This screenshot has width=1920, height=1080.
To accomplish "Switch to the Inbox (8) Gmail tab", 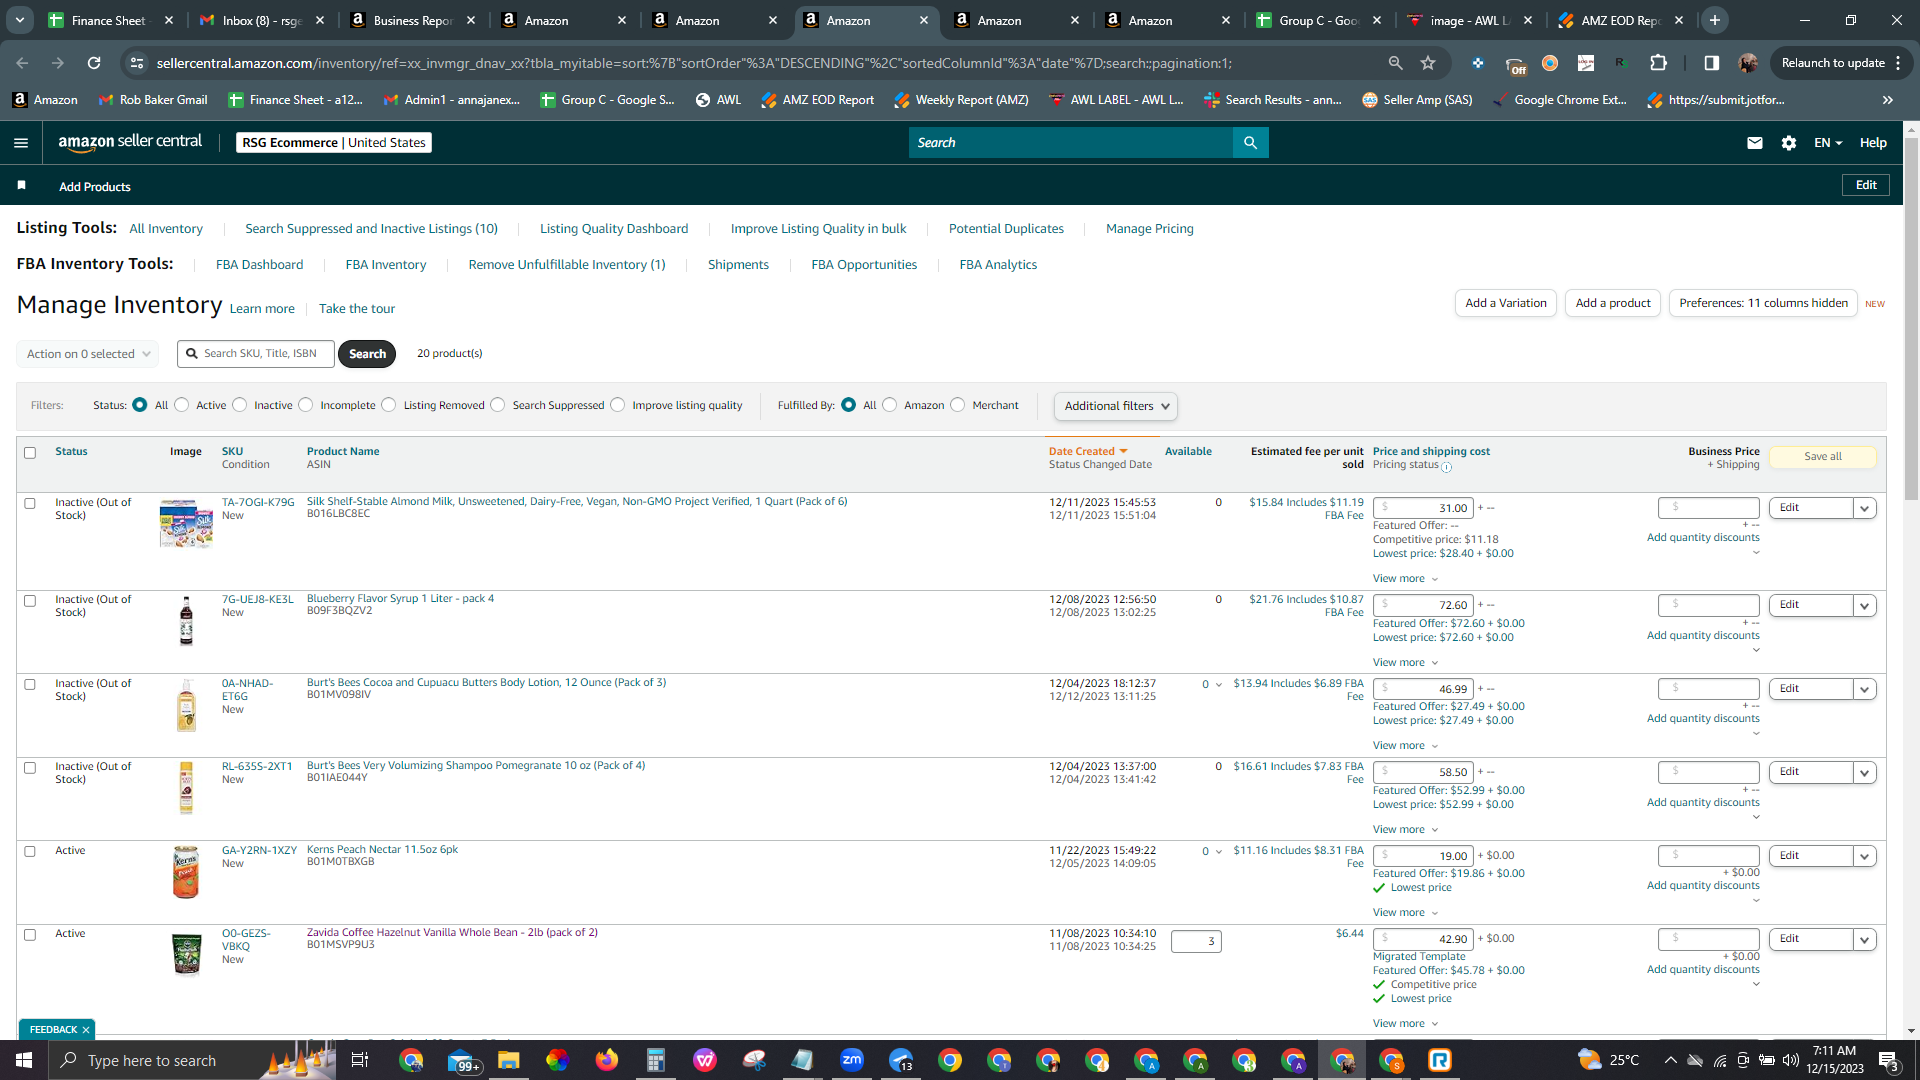I will click(262, 20).
